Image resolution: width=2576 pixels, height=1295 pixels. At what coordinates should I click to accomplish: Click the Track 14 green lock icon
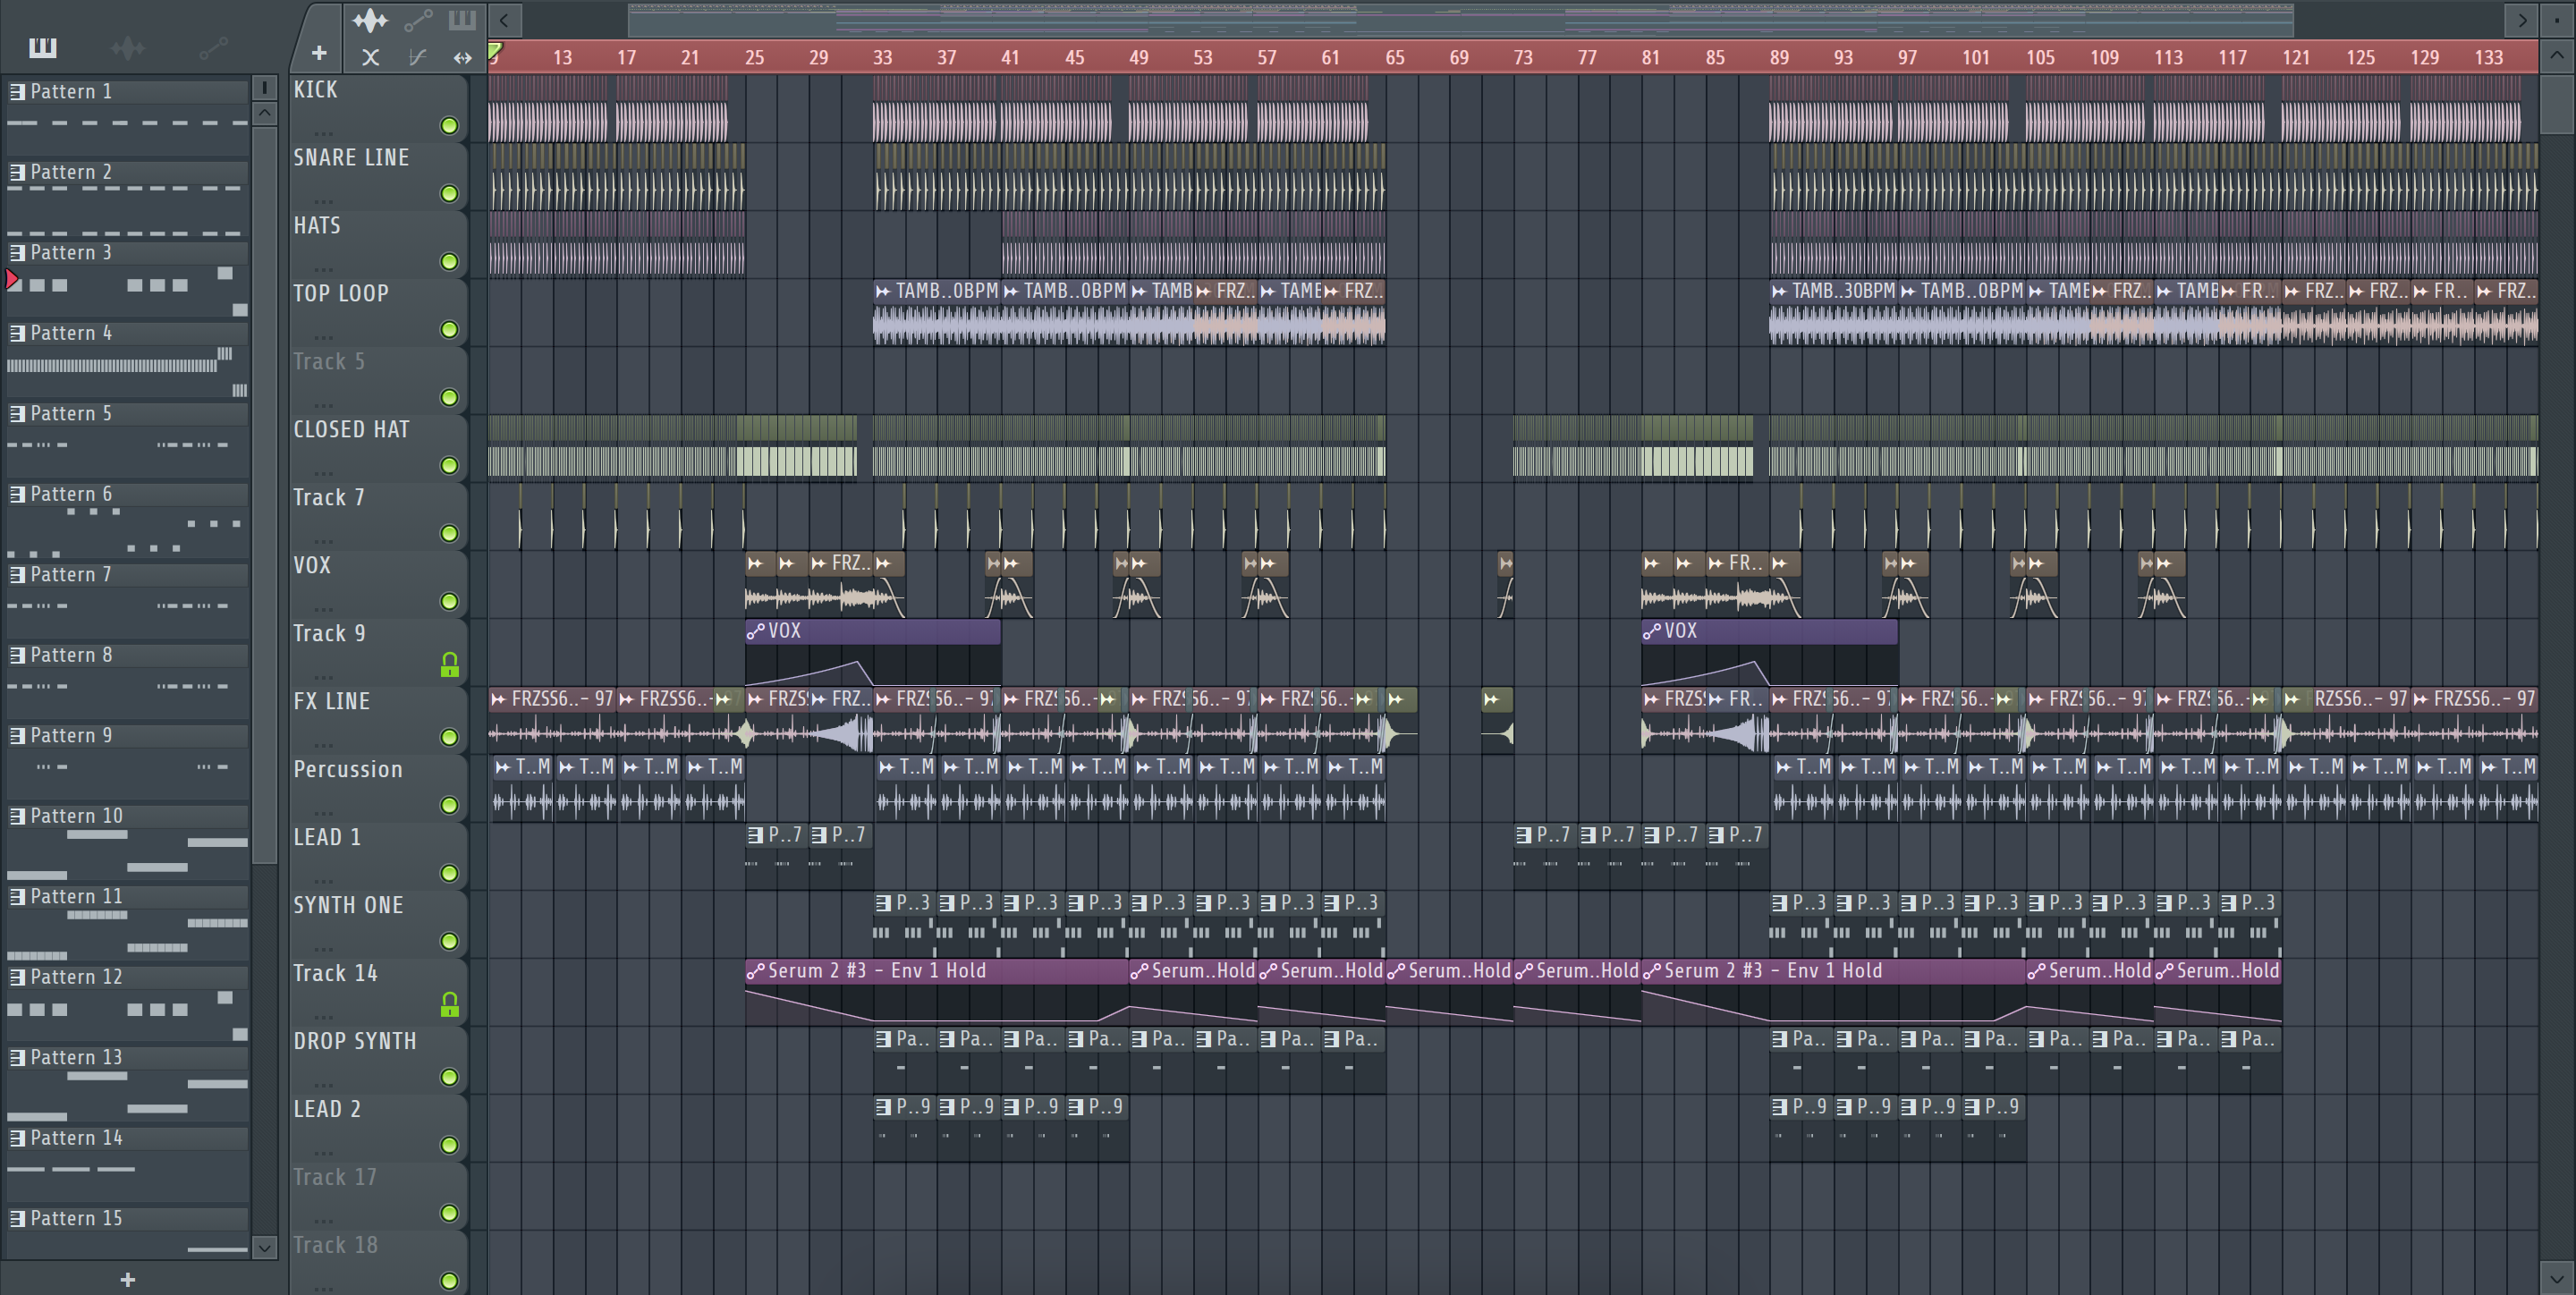pos(450,1004)
